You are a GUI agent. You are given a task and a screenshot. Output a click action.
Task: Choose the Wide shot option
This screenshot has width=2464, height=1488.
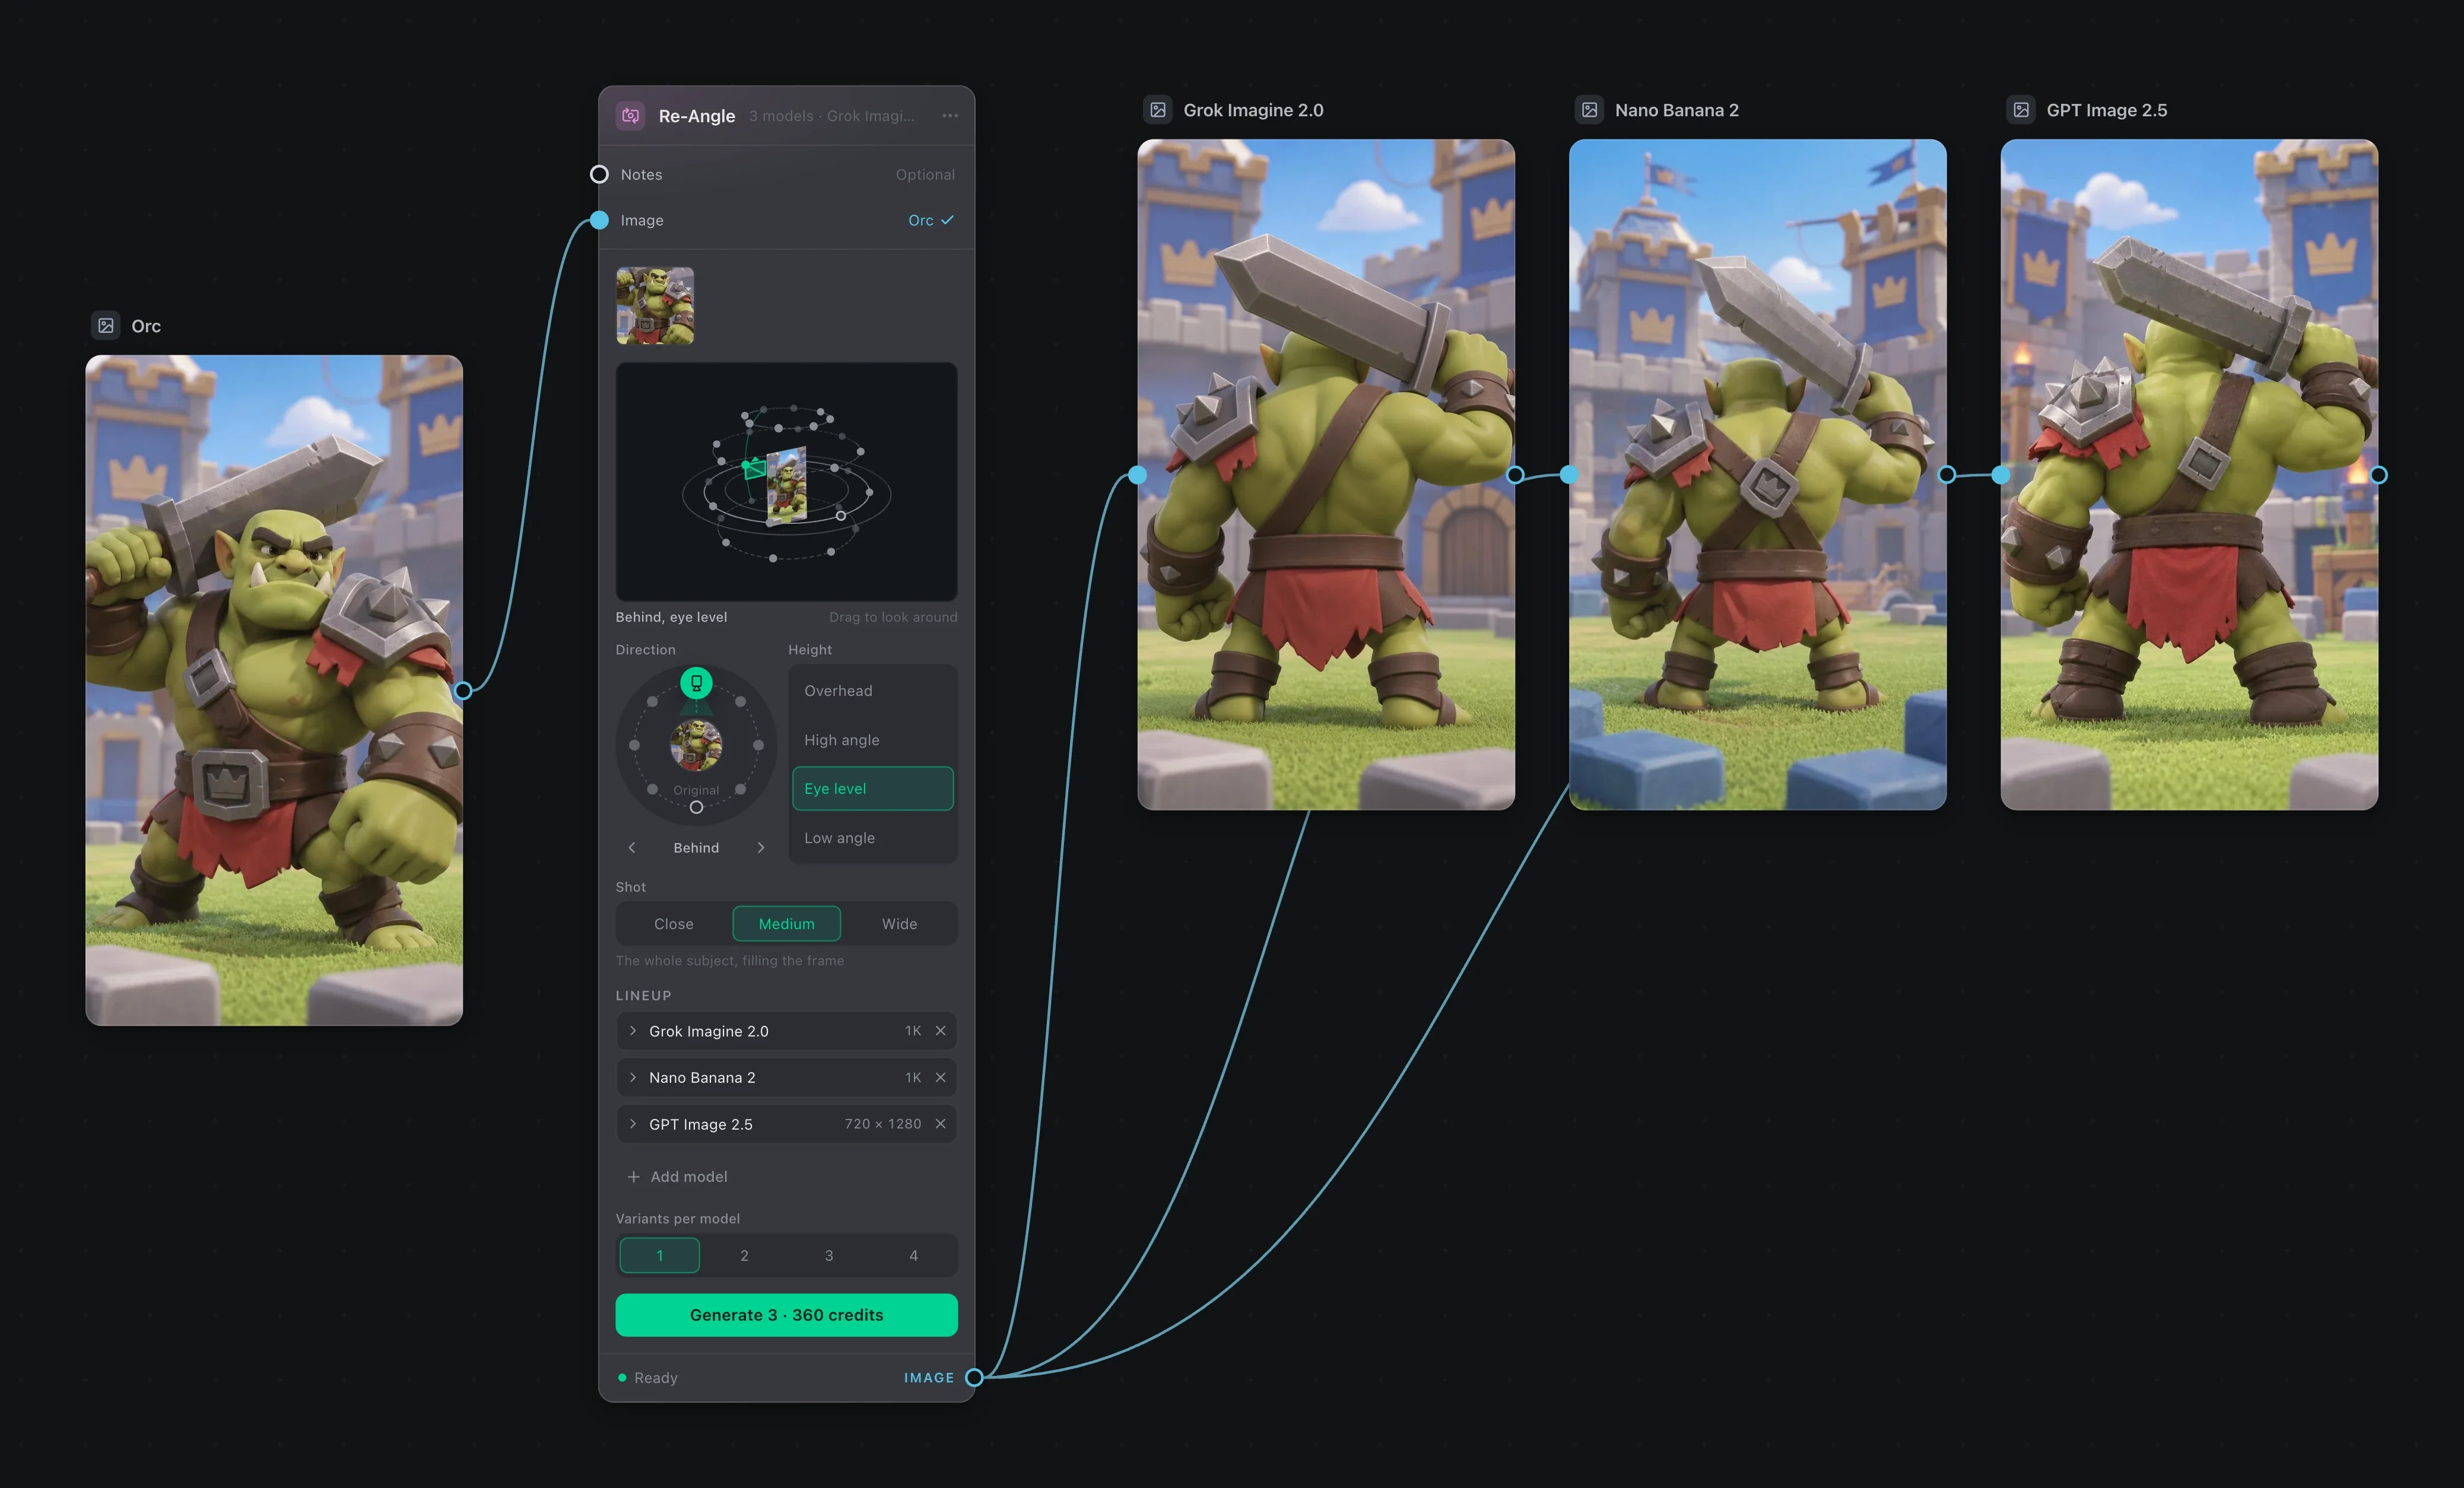[899, 924]
